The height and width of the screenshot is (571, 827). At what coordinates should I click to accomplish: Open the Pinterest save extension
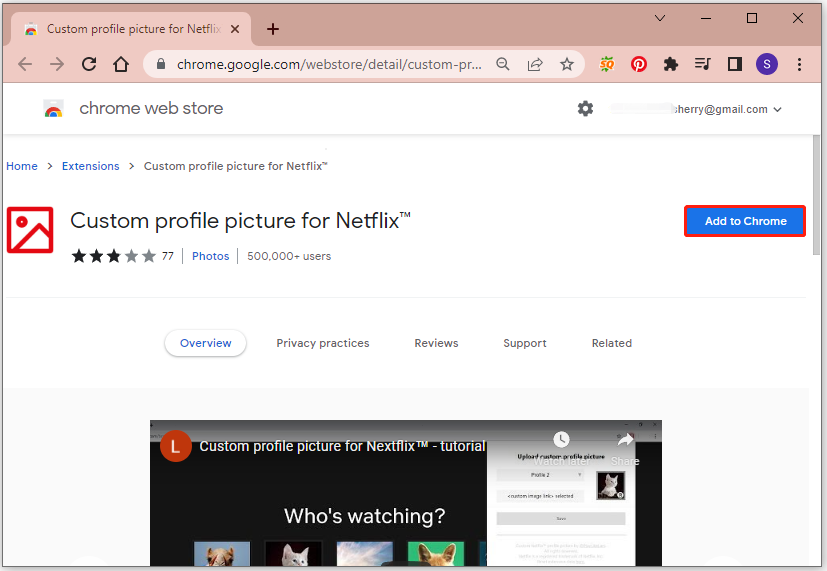point(639,64)
